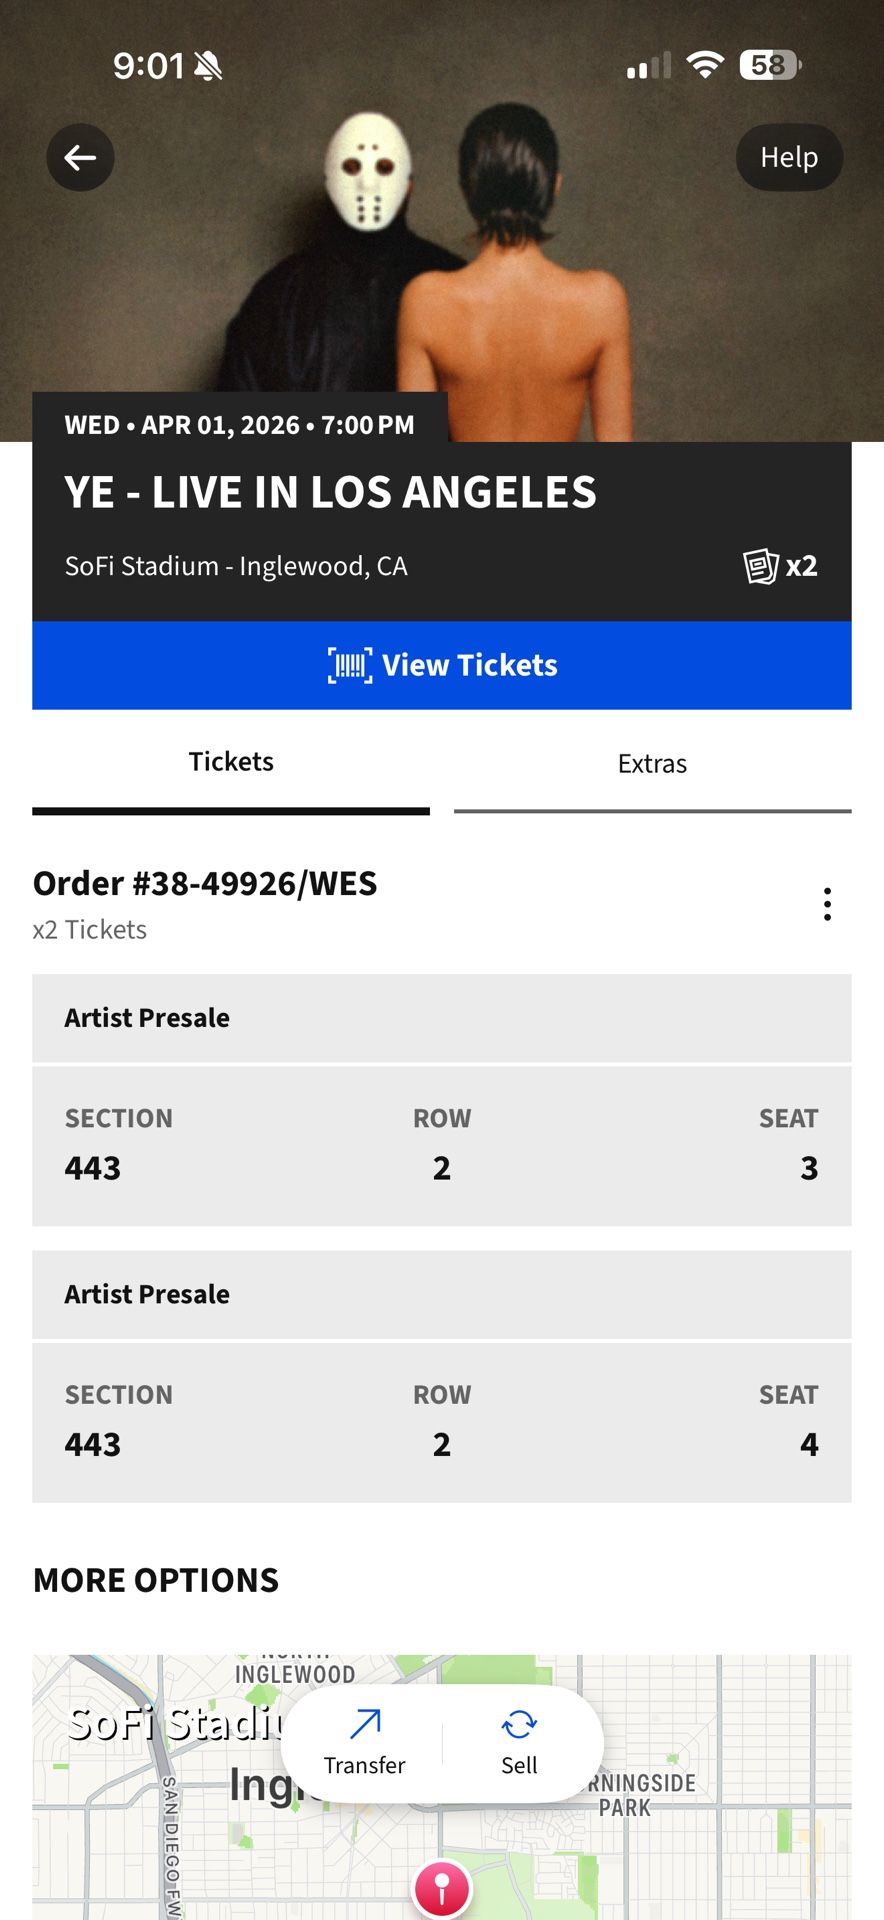Tap the second Artist Presale header

coord(442,1294)
